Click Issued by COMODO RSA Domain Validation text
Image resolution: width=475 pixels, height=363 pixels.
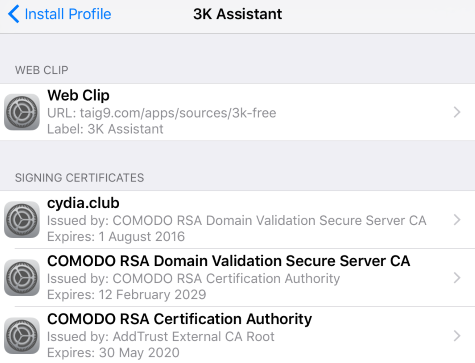237,221
